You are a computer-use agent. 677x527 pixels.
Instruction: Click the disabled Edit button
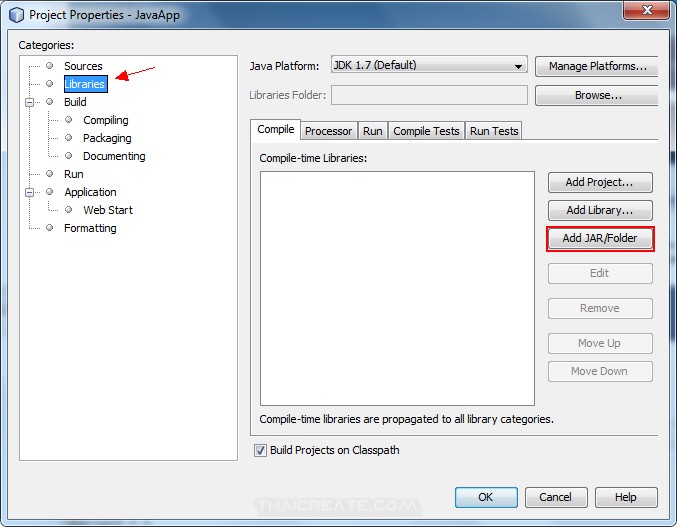[600, 273]
